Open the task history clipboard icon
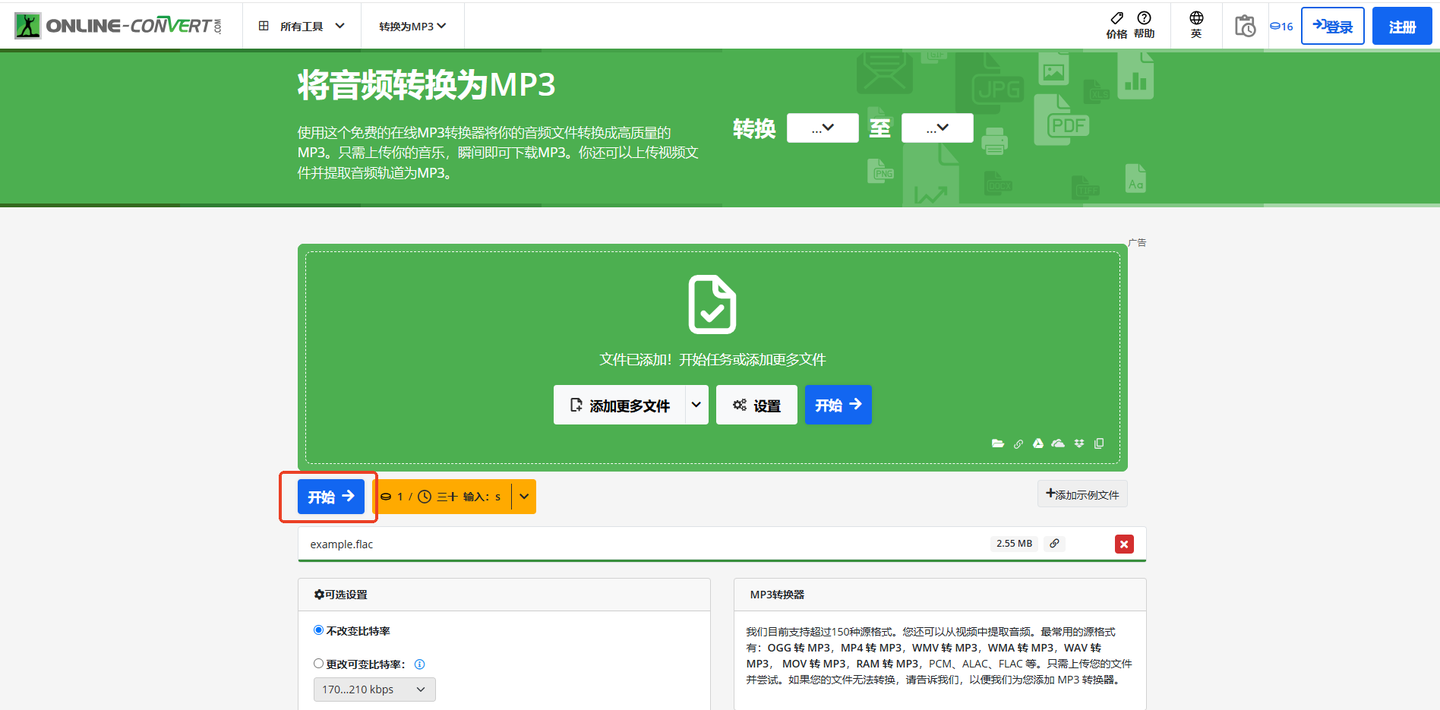Viewport: 1440px width, 710px height. (1245, 26)
